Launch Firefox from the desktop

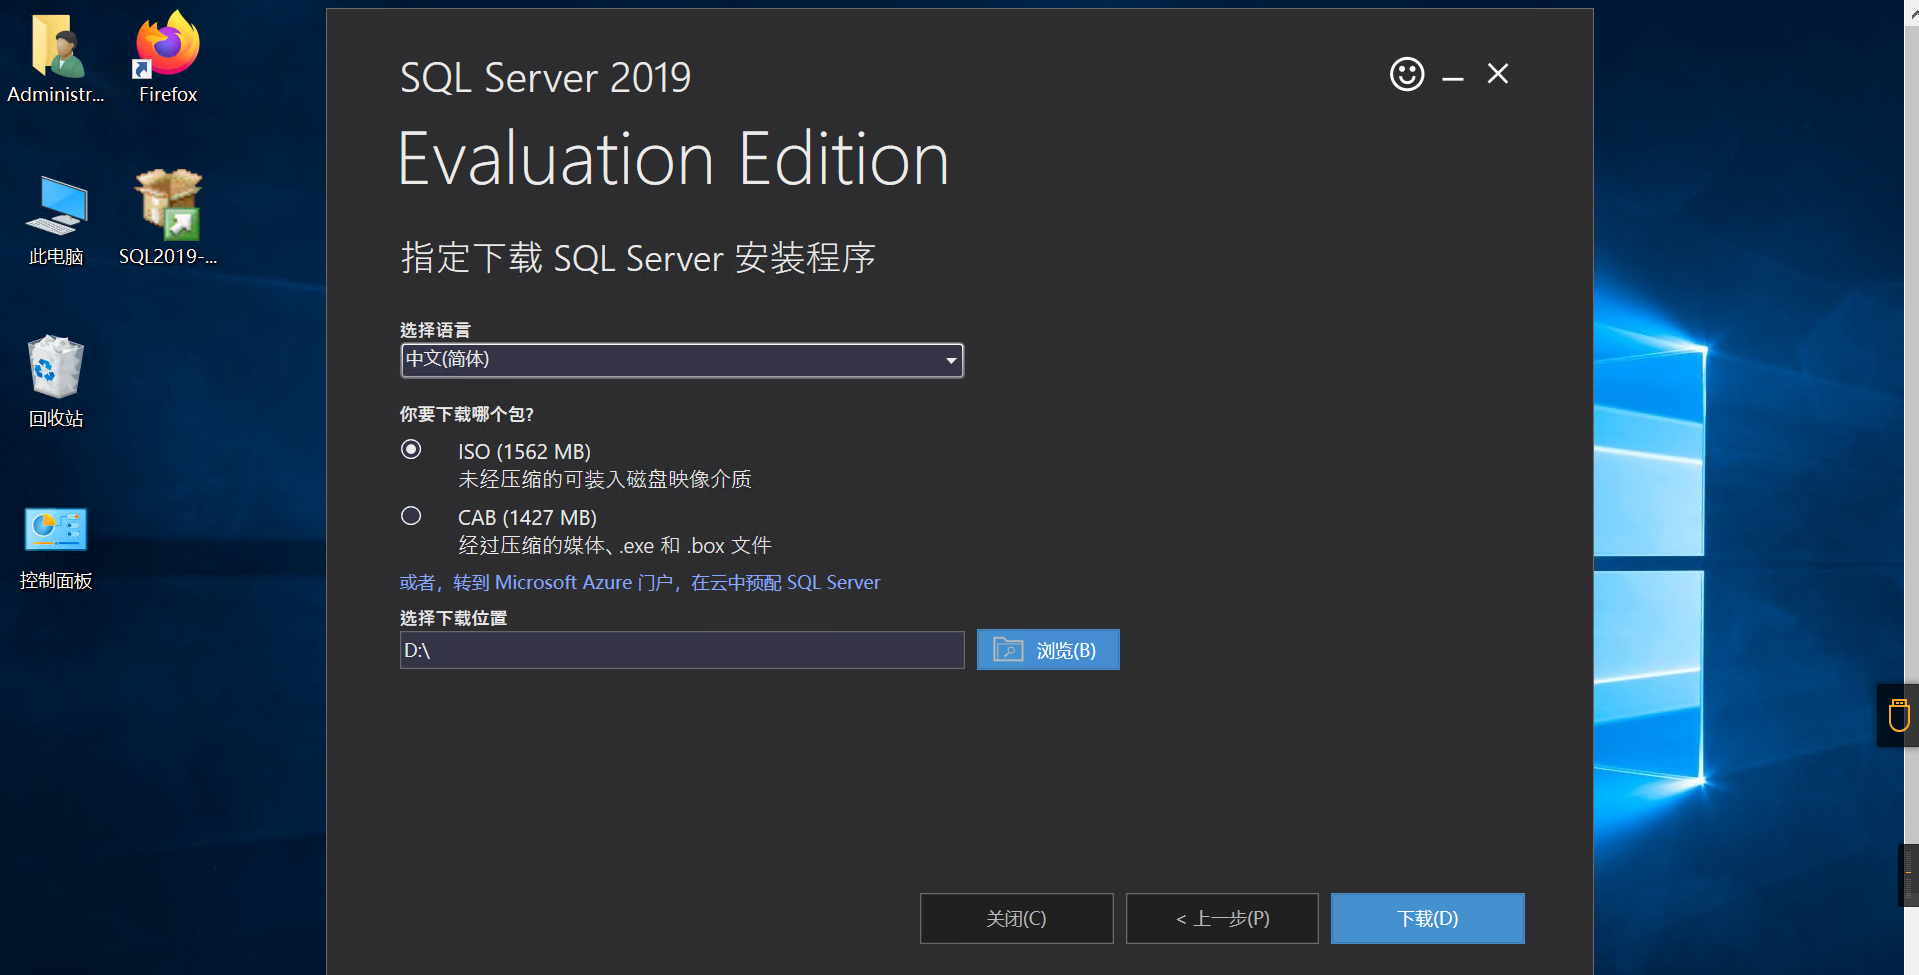coord(168,58)
